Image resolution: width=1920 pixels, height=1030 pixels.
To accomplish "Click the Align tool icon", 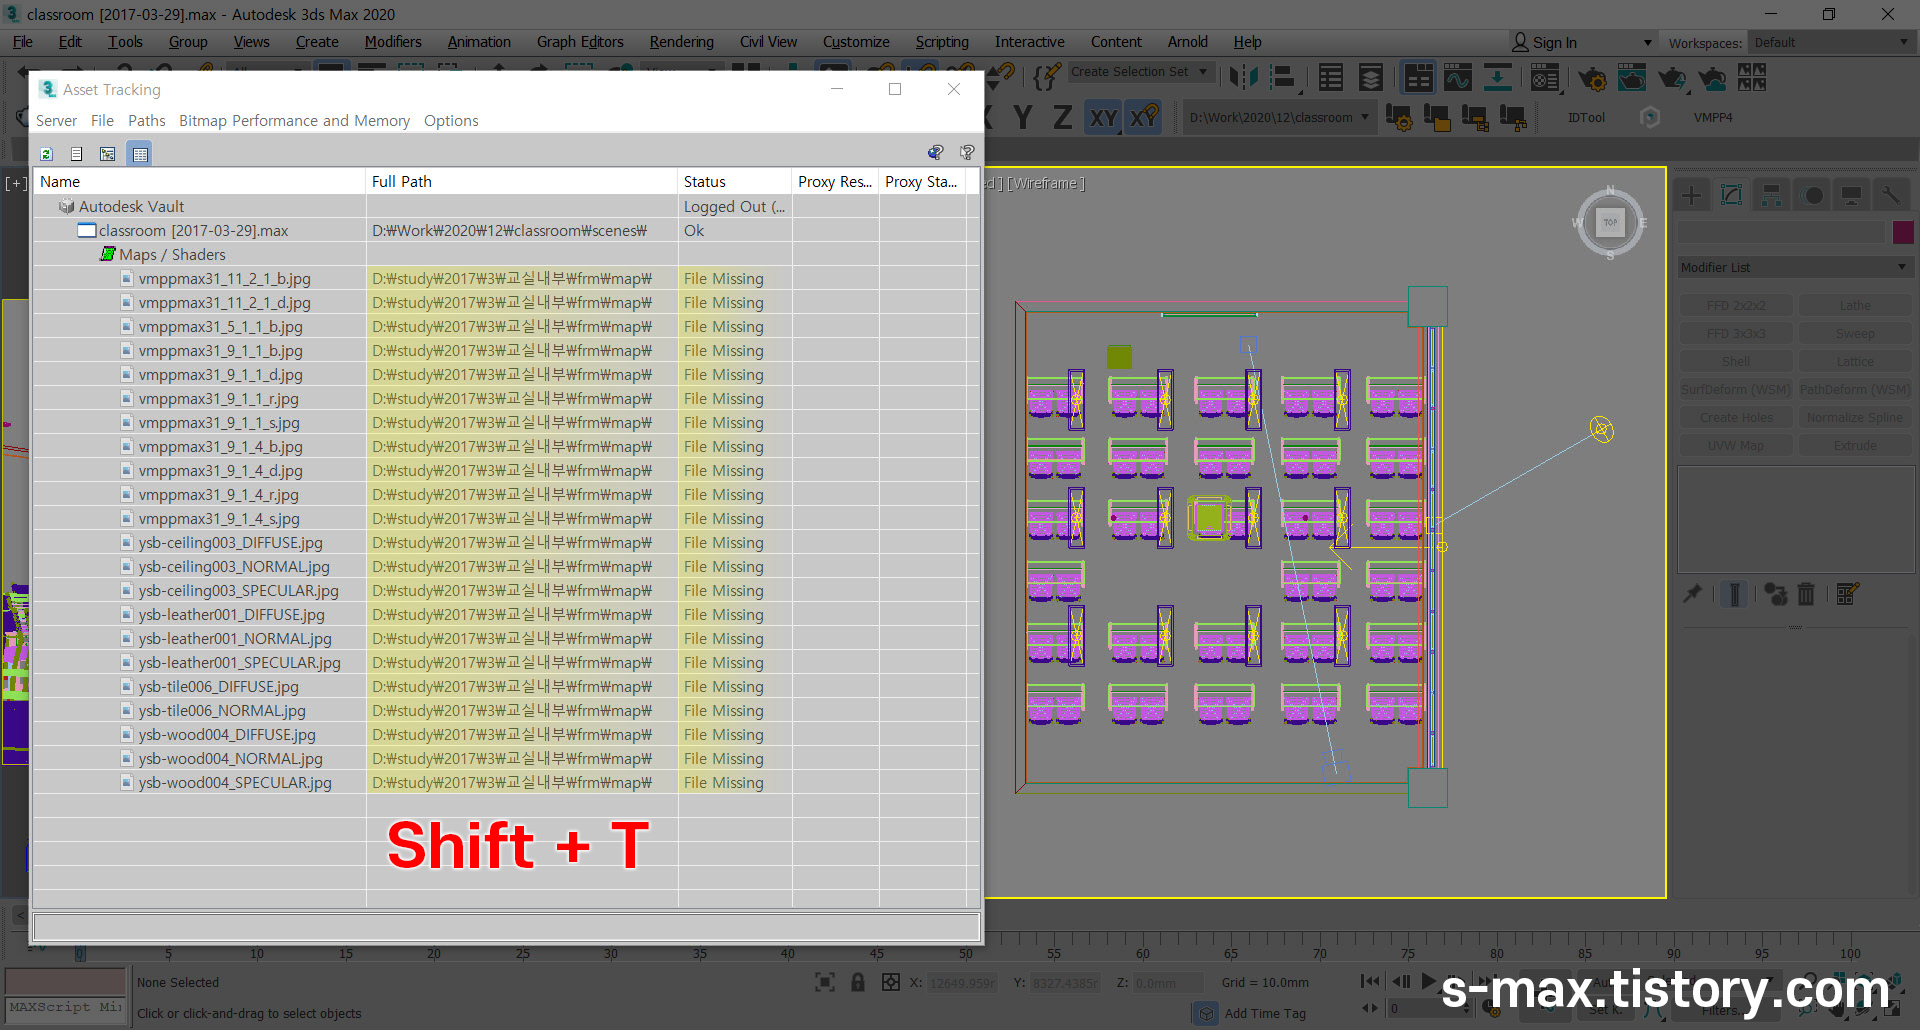I will click(1284, 78).
